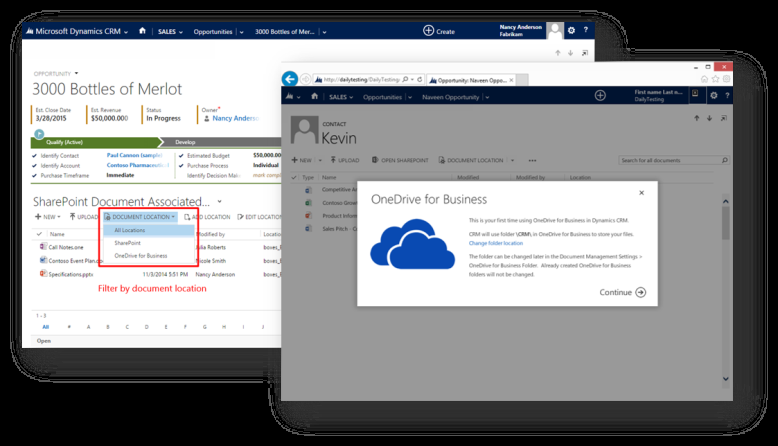
Task: Click the search magnifier in the documents search box
Action: coord(724,160)
